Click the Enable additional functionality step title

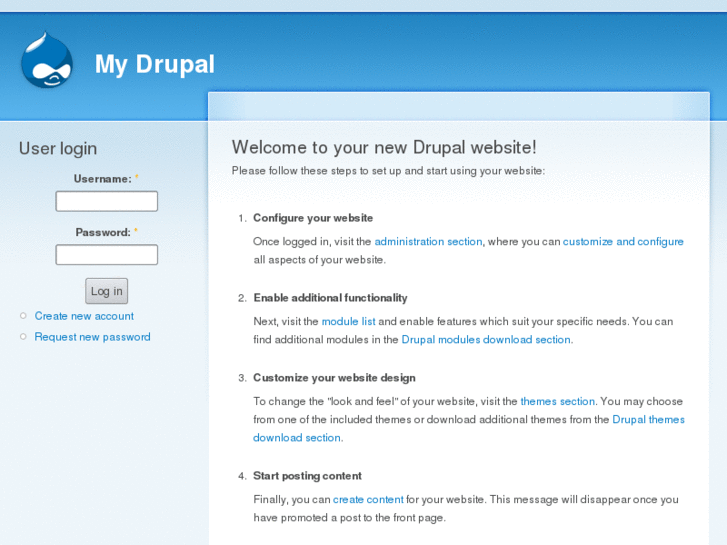330,298
